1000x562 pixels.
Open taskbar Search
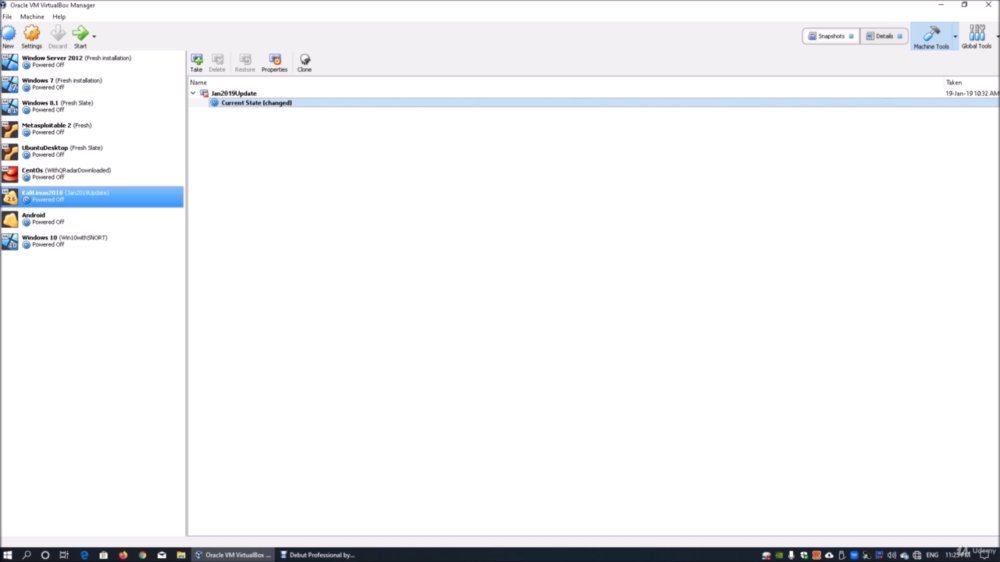point(27,555)
